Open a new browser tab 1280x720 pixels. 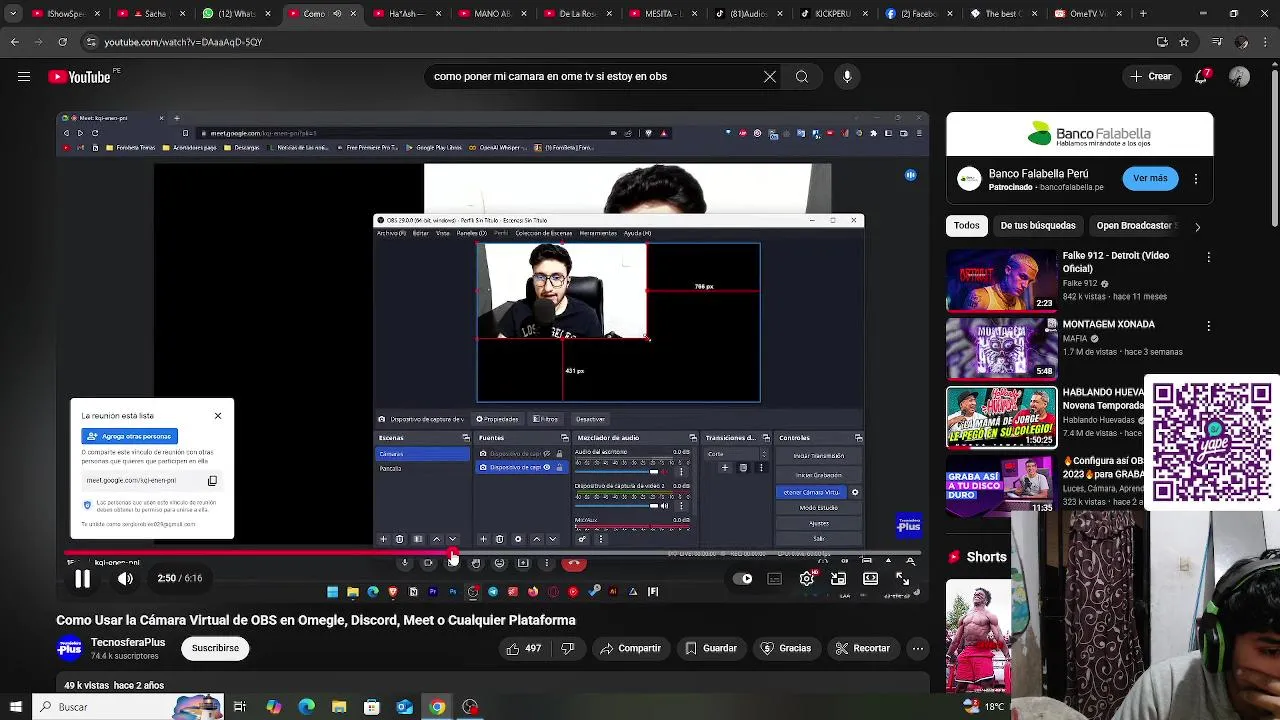pyautogui.click(x=1143, y=14)
